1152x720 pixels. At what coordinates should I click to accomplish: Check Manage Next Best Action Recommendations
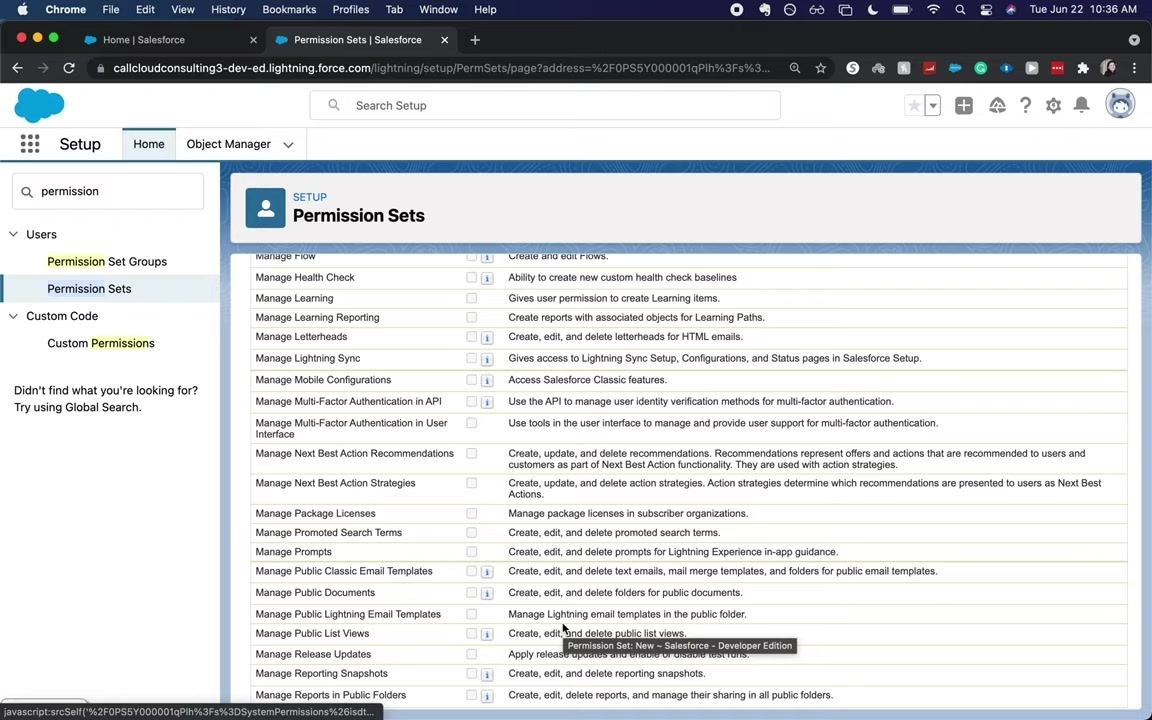click(472, 453)
